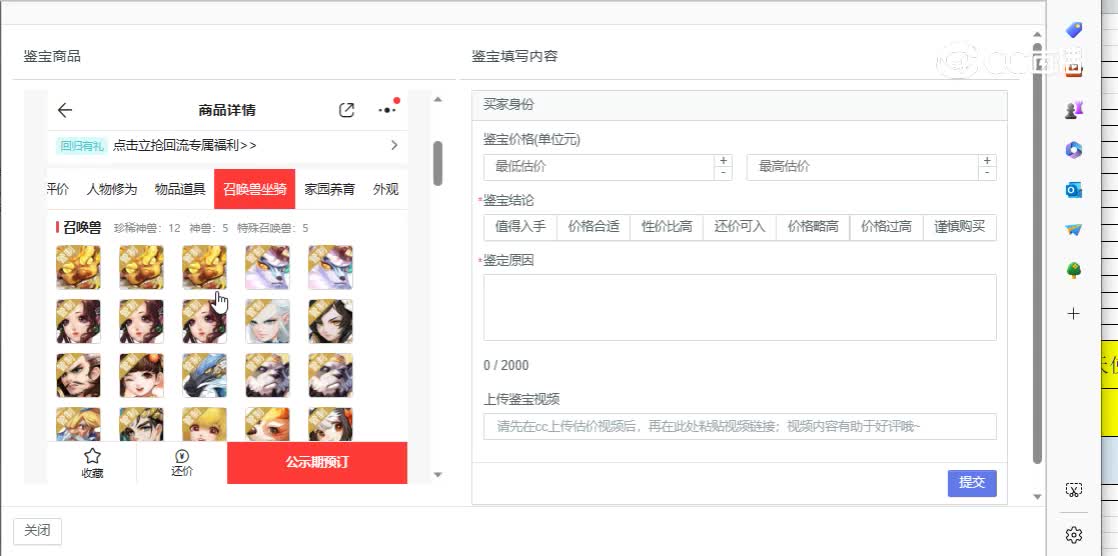Tap the 还价 yen icon

pos(182,456)
